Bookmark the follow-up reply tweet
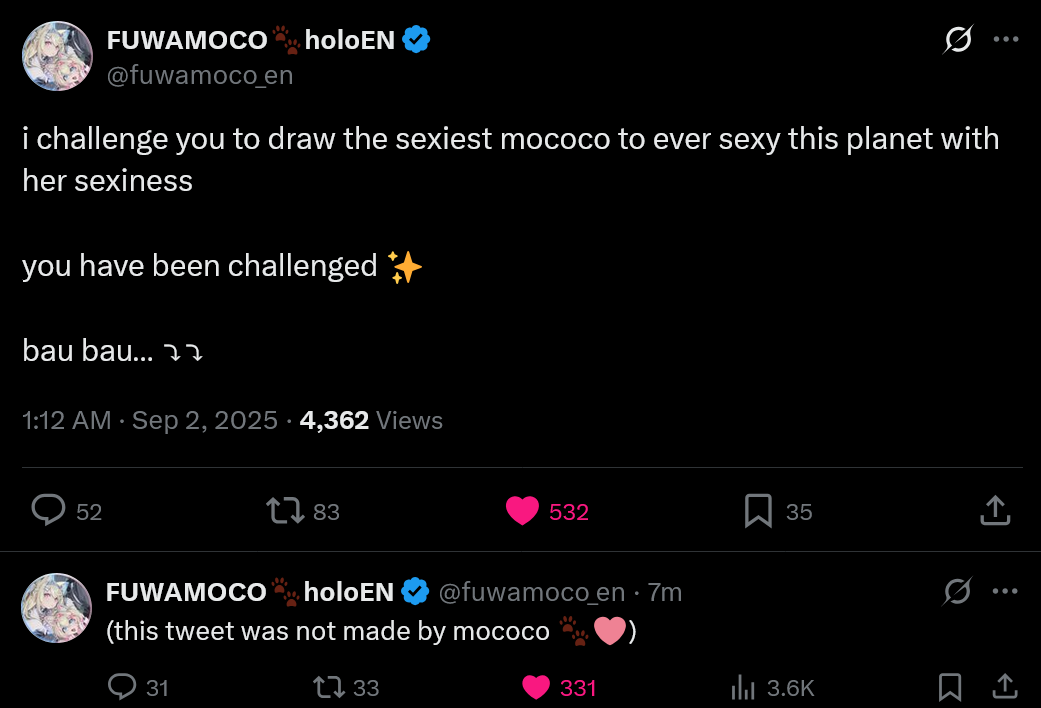This screenshot has height=708, width=1041. [950, 687]
